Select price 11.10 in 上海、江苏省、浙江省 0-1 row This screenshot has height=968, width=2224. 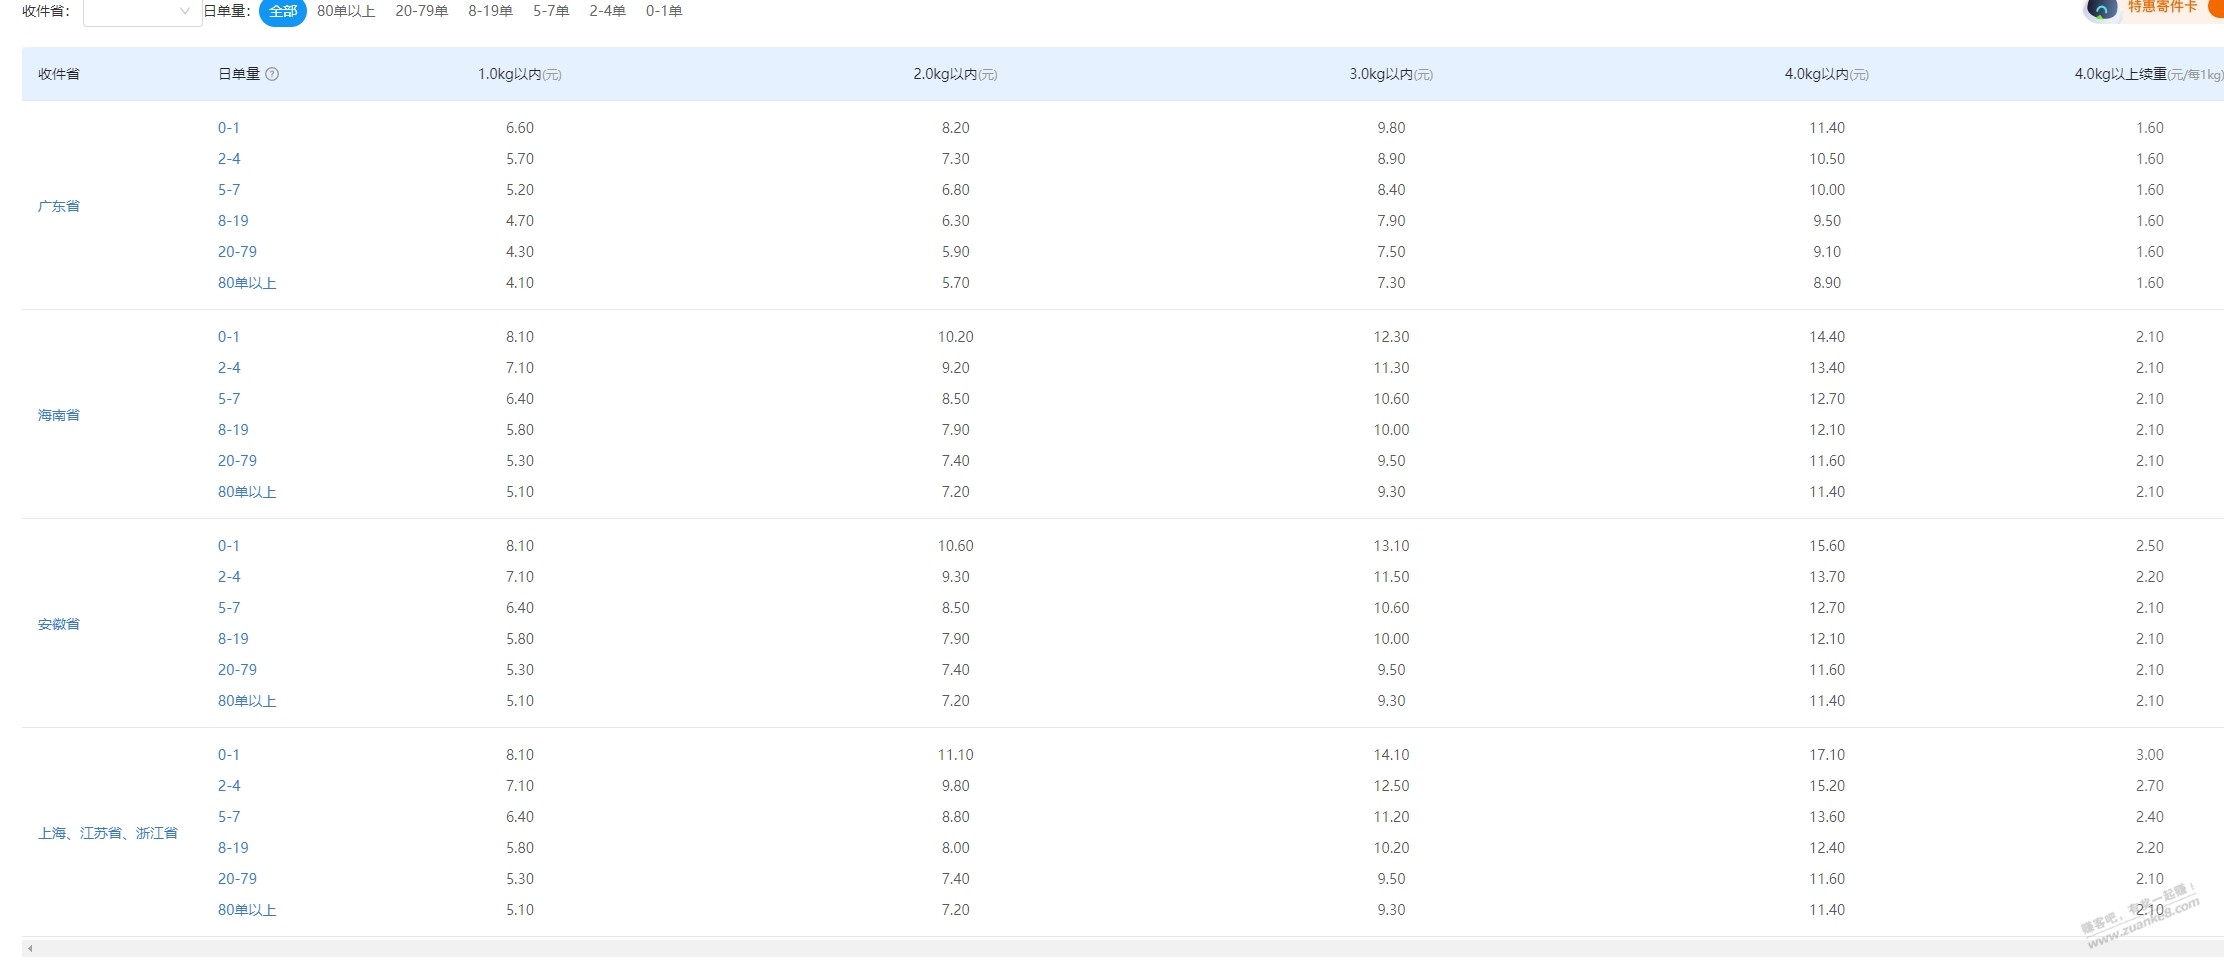click(x=956, y=755)
